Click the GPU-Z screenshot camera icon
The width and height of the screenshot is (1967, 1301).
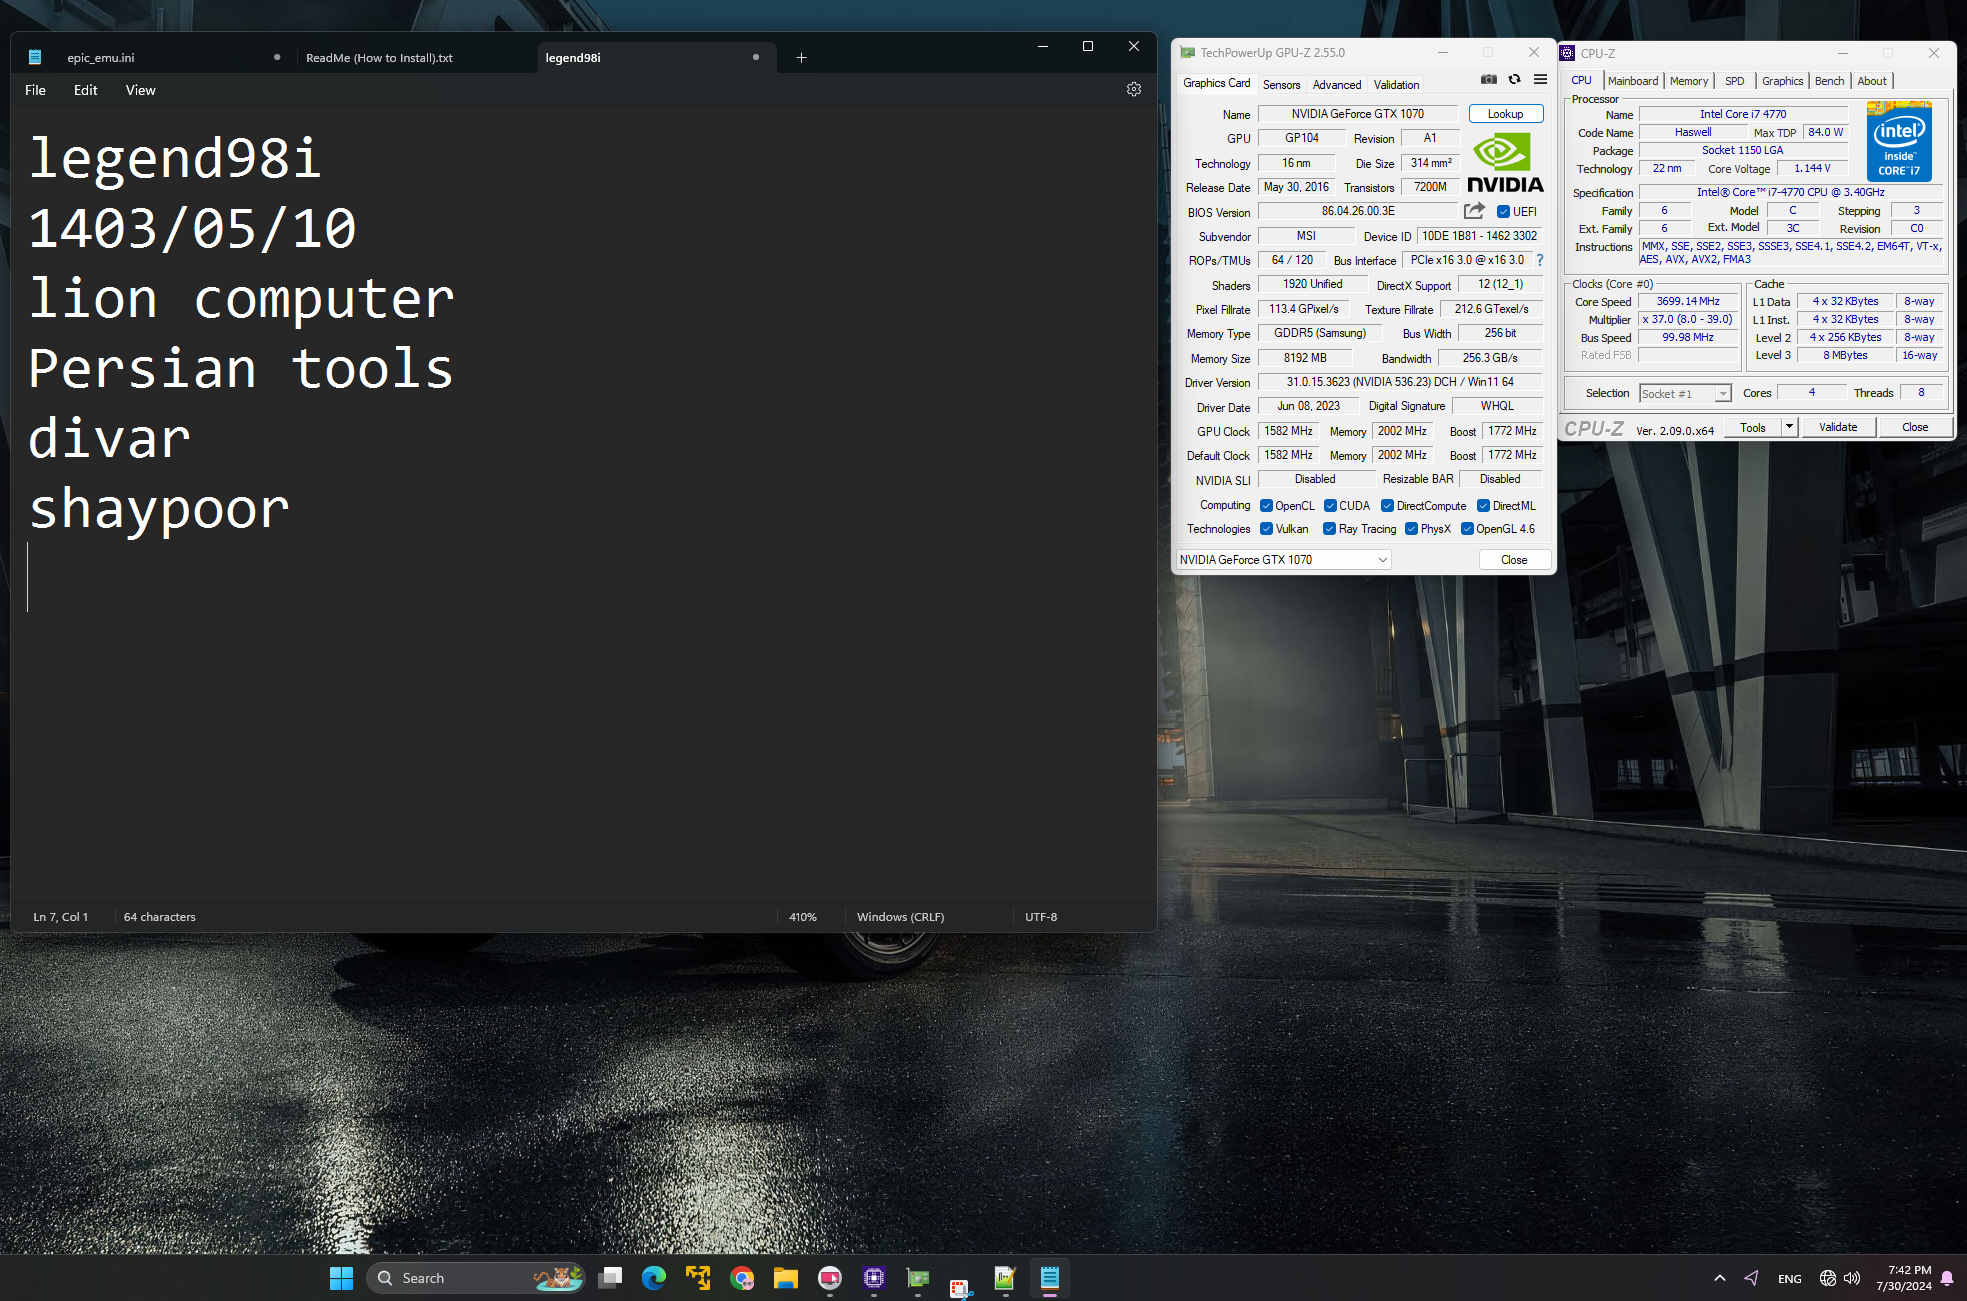[1488, 80]
